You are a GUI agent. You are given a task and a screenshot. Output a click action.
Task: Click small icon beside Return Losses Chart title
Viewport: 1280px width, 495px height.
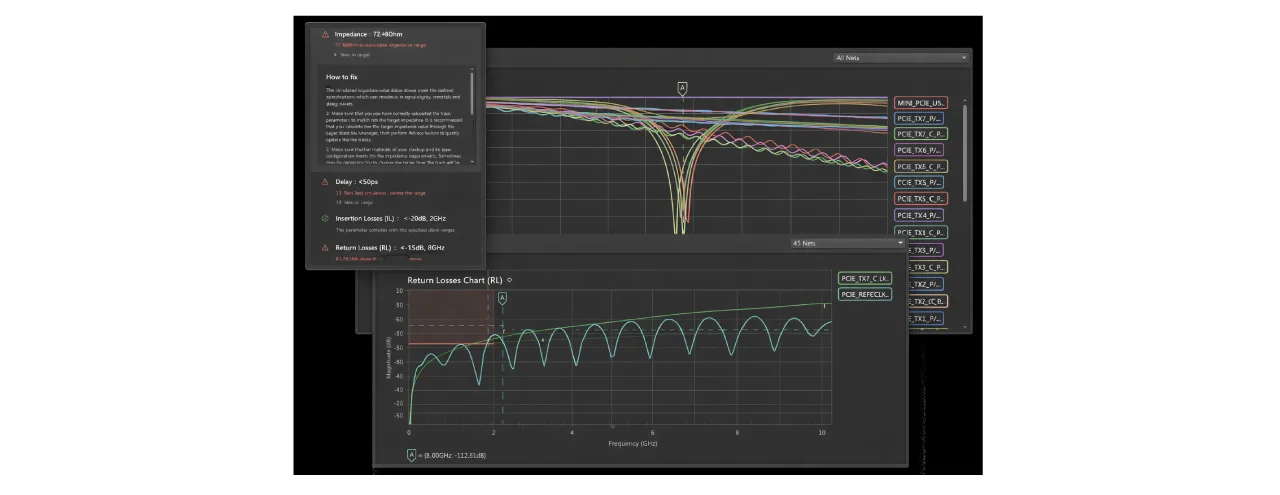[x=510, y=281]
